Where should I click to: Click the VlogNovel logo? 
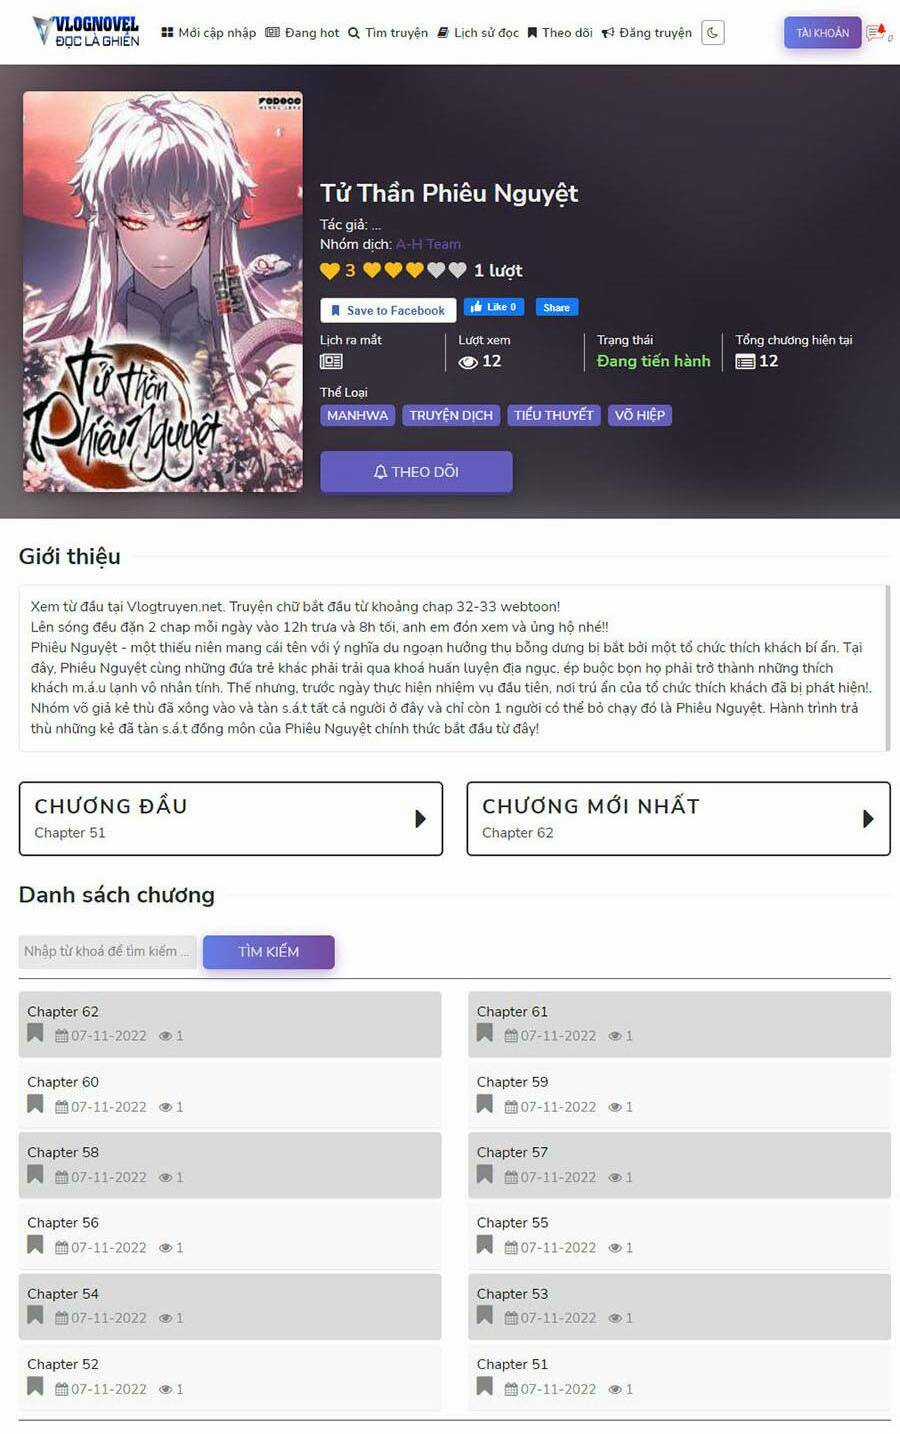[86, 32]
